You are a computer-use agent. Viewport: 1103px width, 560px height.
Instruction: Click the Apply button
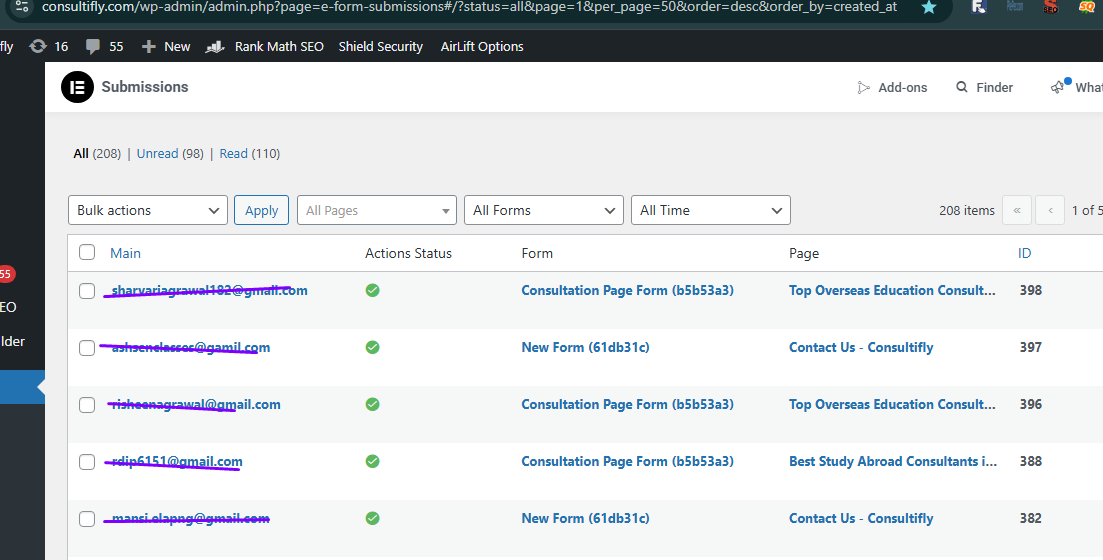(x=262, y=210)
